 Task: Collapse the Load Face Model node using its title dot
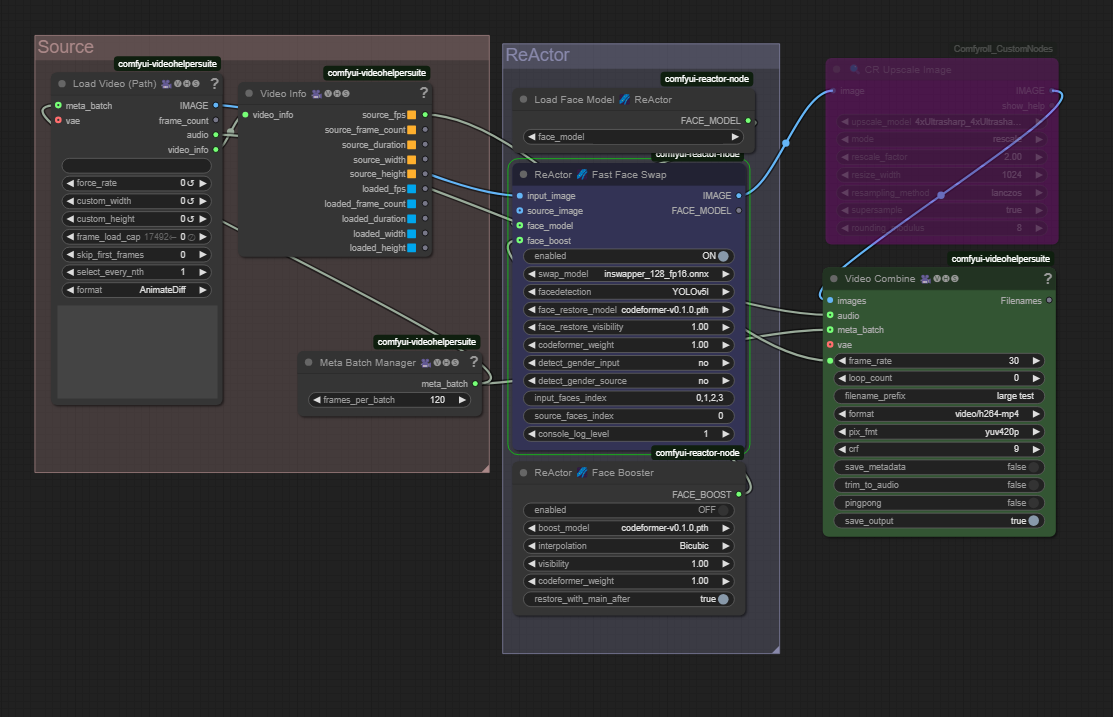tap(523, 100)
